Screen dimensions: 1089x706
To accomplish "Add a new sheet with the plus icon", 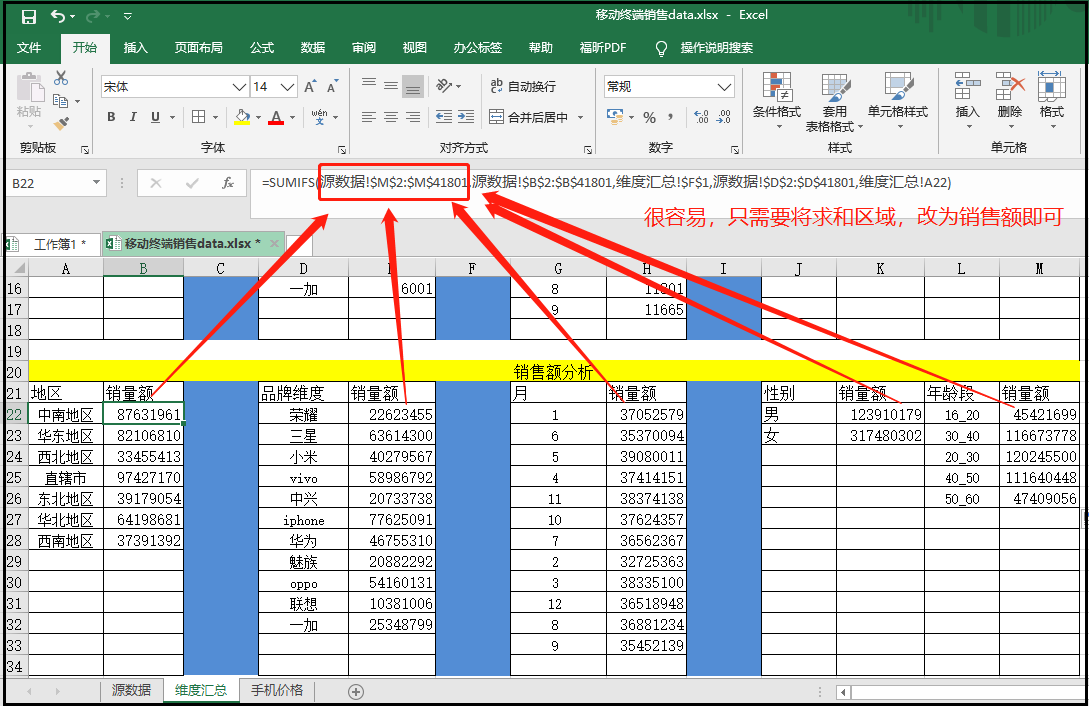I will pos(356,691).
